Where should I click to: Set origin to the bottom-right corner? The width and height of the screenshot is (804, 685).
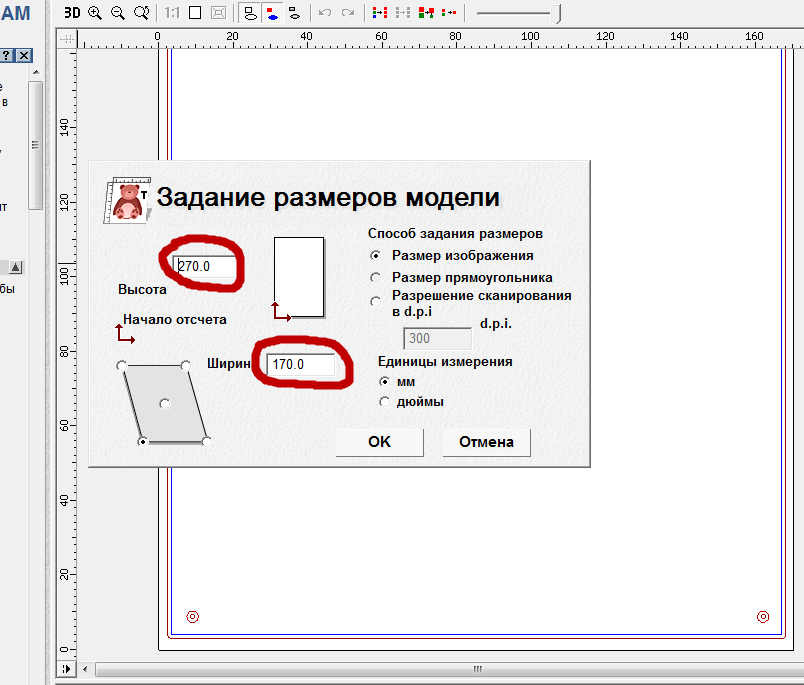206,441
